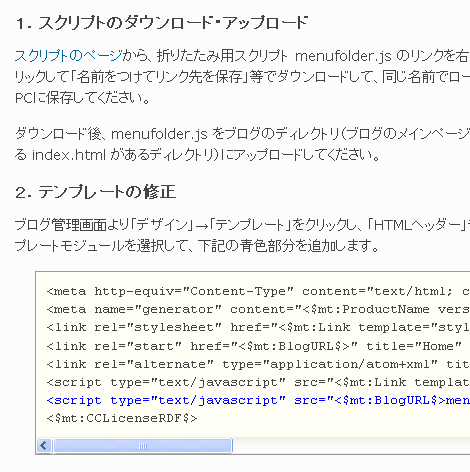Click the meta http-equiv Content-Type code line

point(258,291)
